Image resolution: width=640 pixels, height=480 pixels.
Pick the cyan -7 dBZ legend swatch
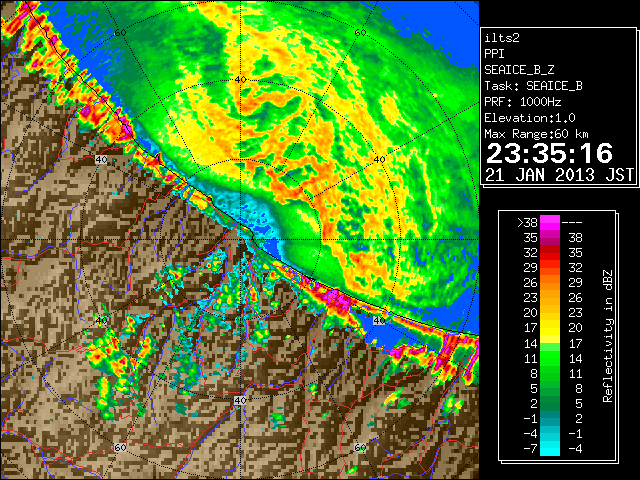550,449
